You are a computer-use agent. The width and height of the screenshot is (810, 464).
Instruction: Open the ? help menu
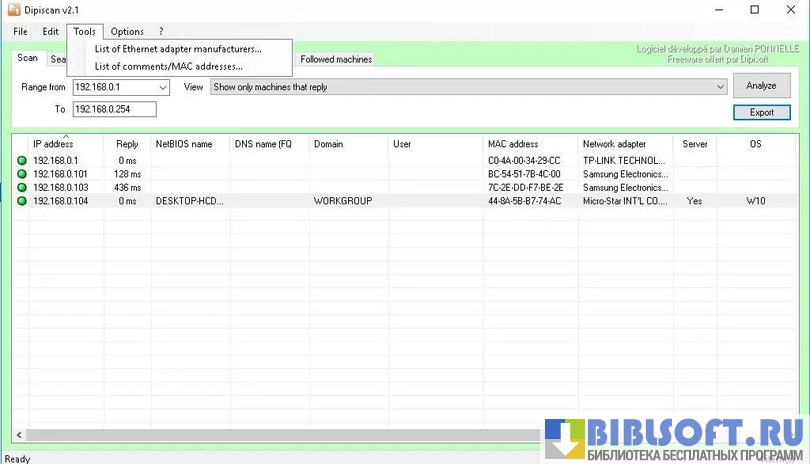point(161,32)
